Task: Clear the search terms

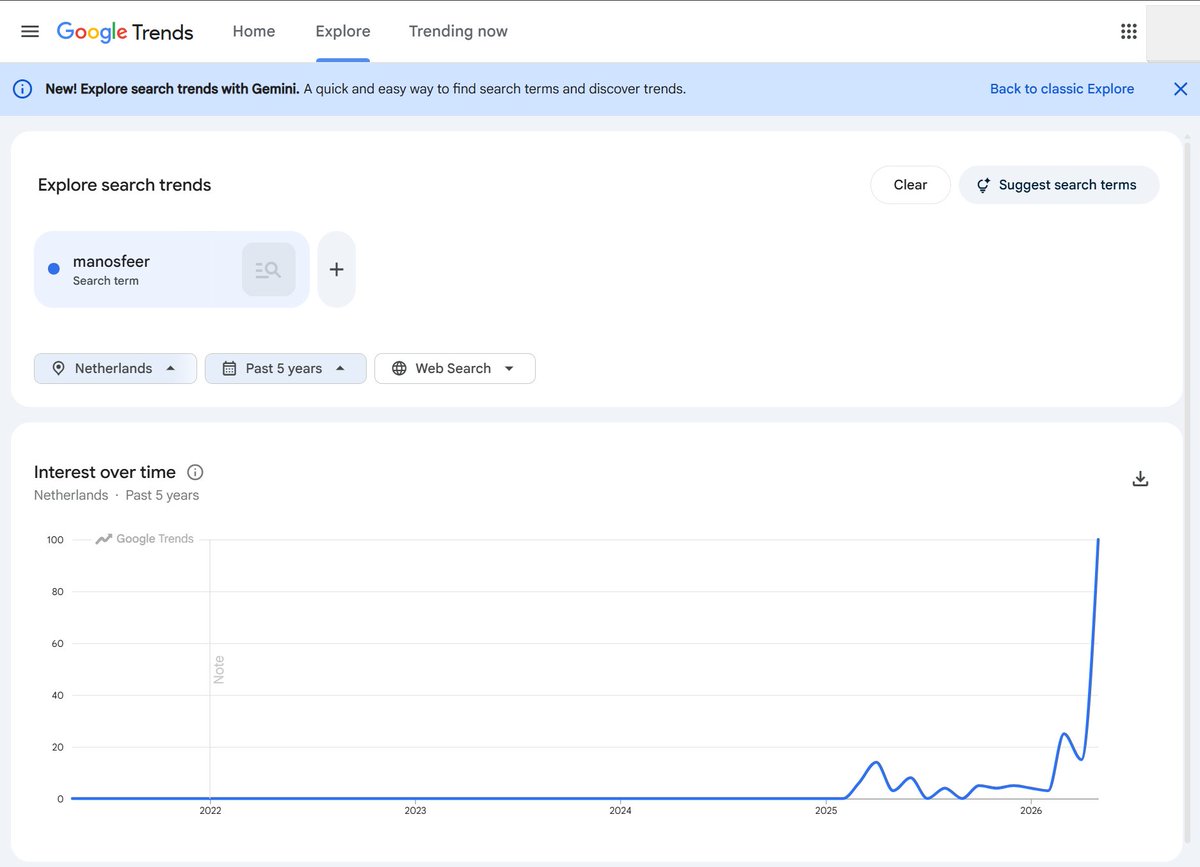Action: click(910, 185)
